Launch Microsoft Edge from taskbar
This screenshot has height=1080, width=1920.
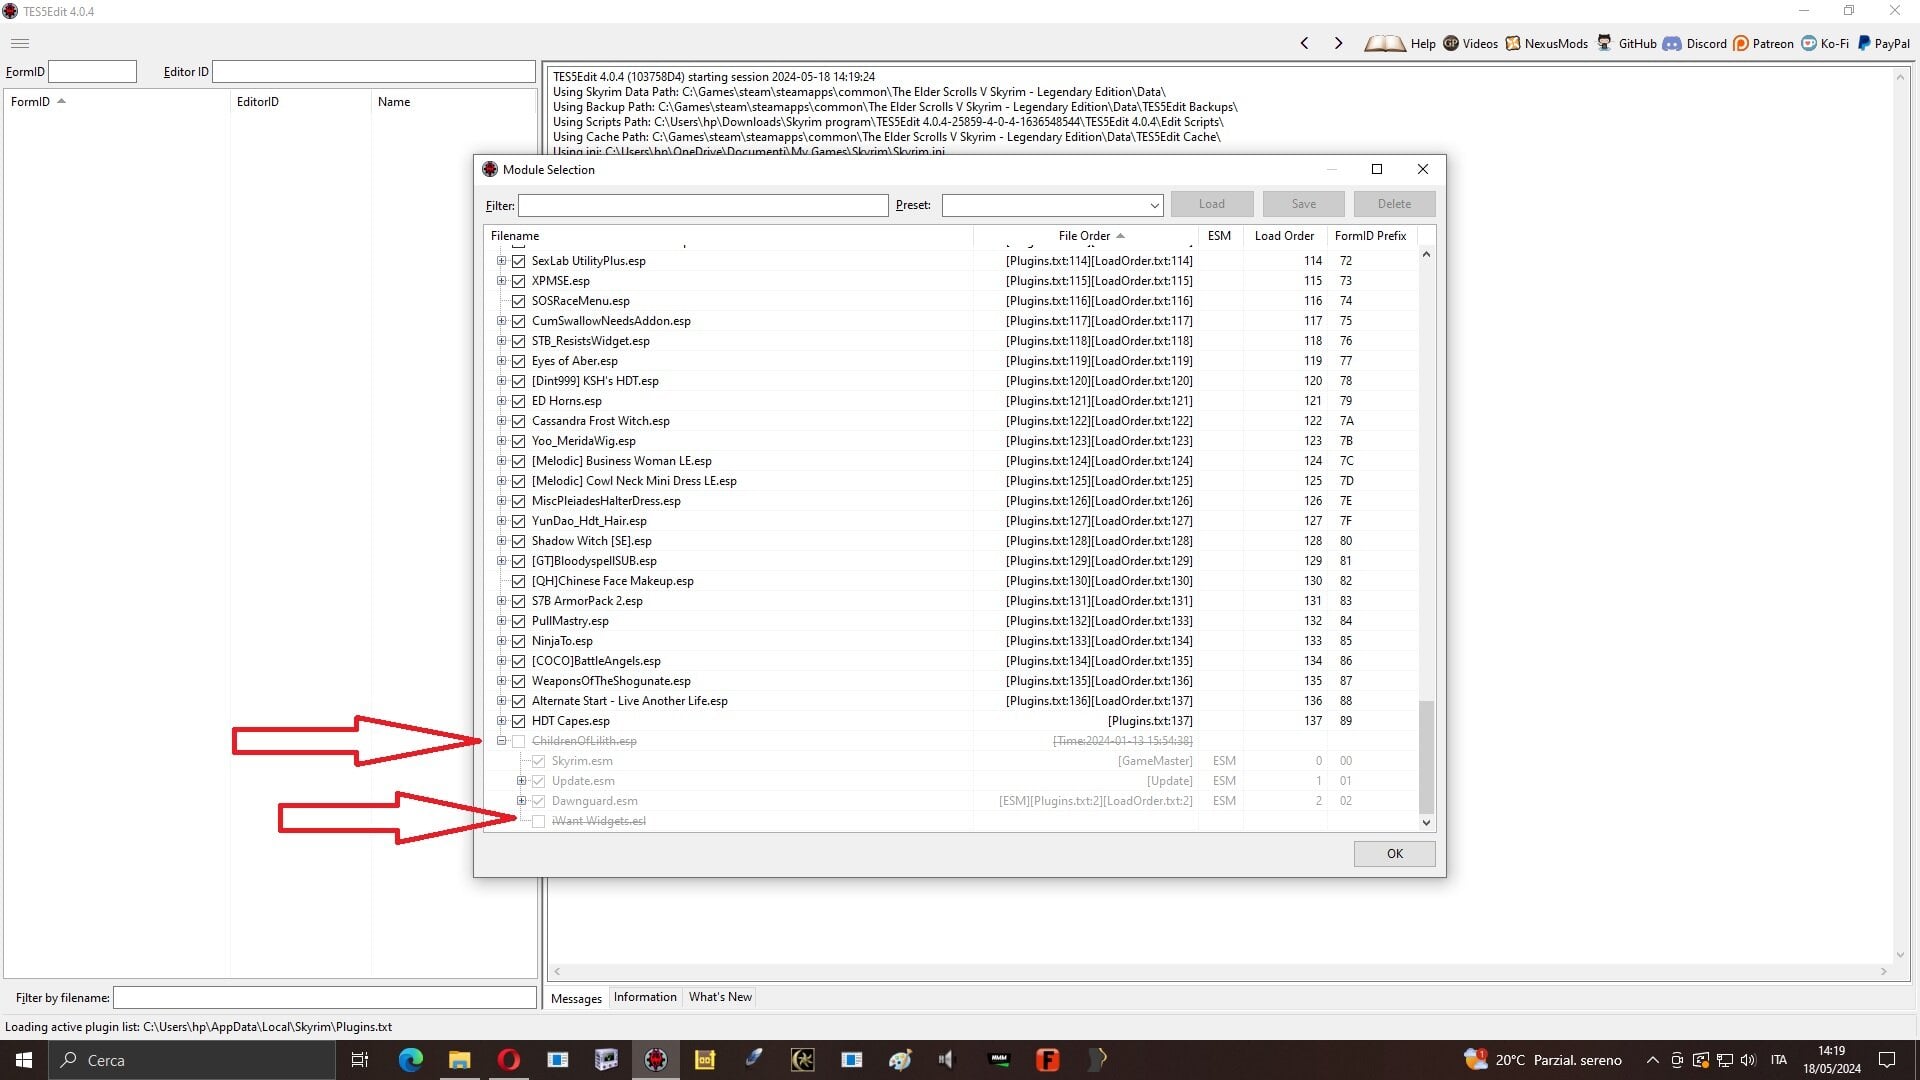point(410,1060)
